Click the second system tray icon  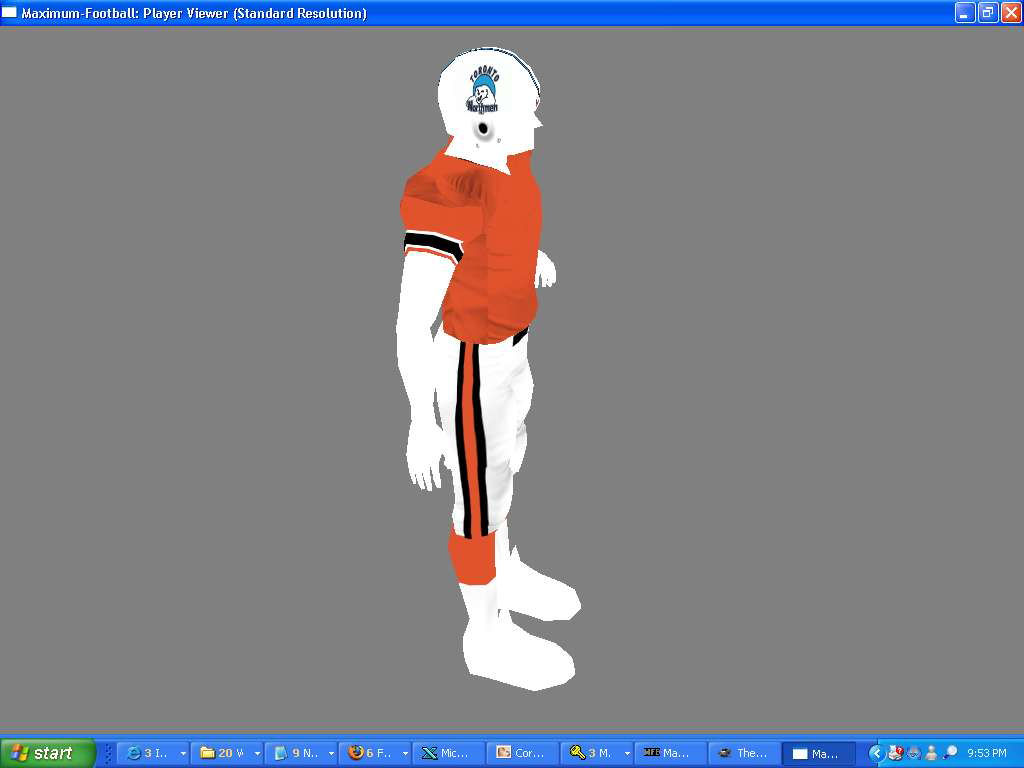click(x=914, y=753)
